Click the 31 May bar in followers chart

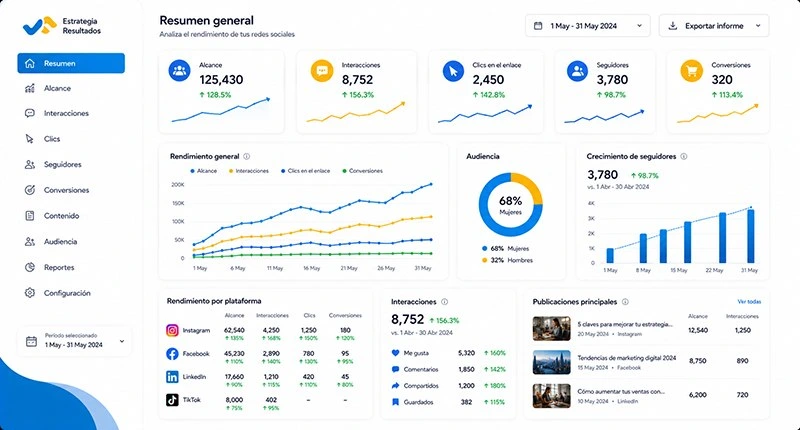click(751, 236)
